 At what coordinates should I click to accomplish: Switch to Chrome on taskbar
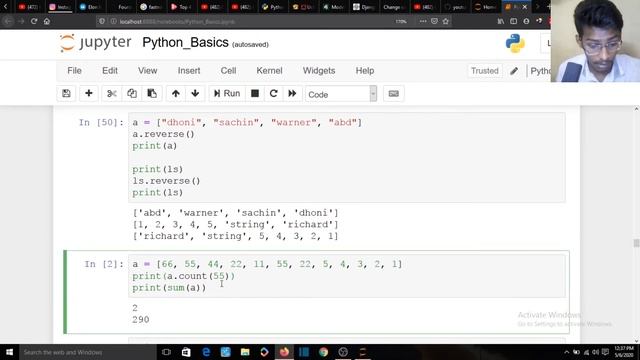(x=323, y=352)
